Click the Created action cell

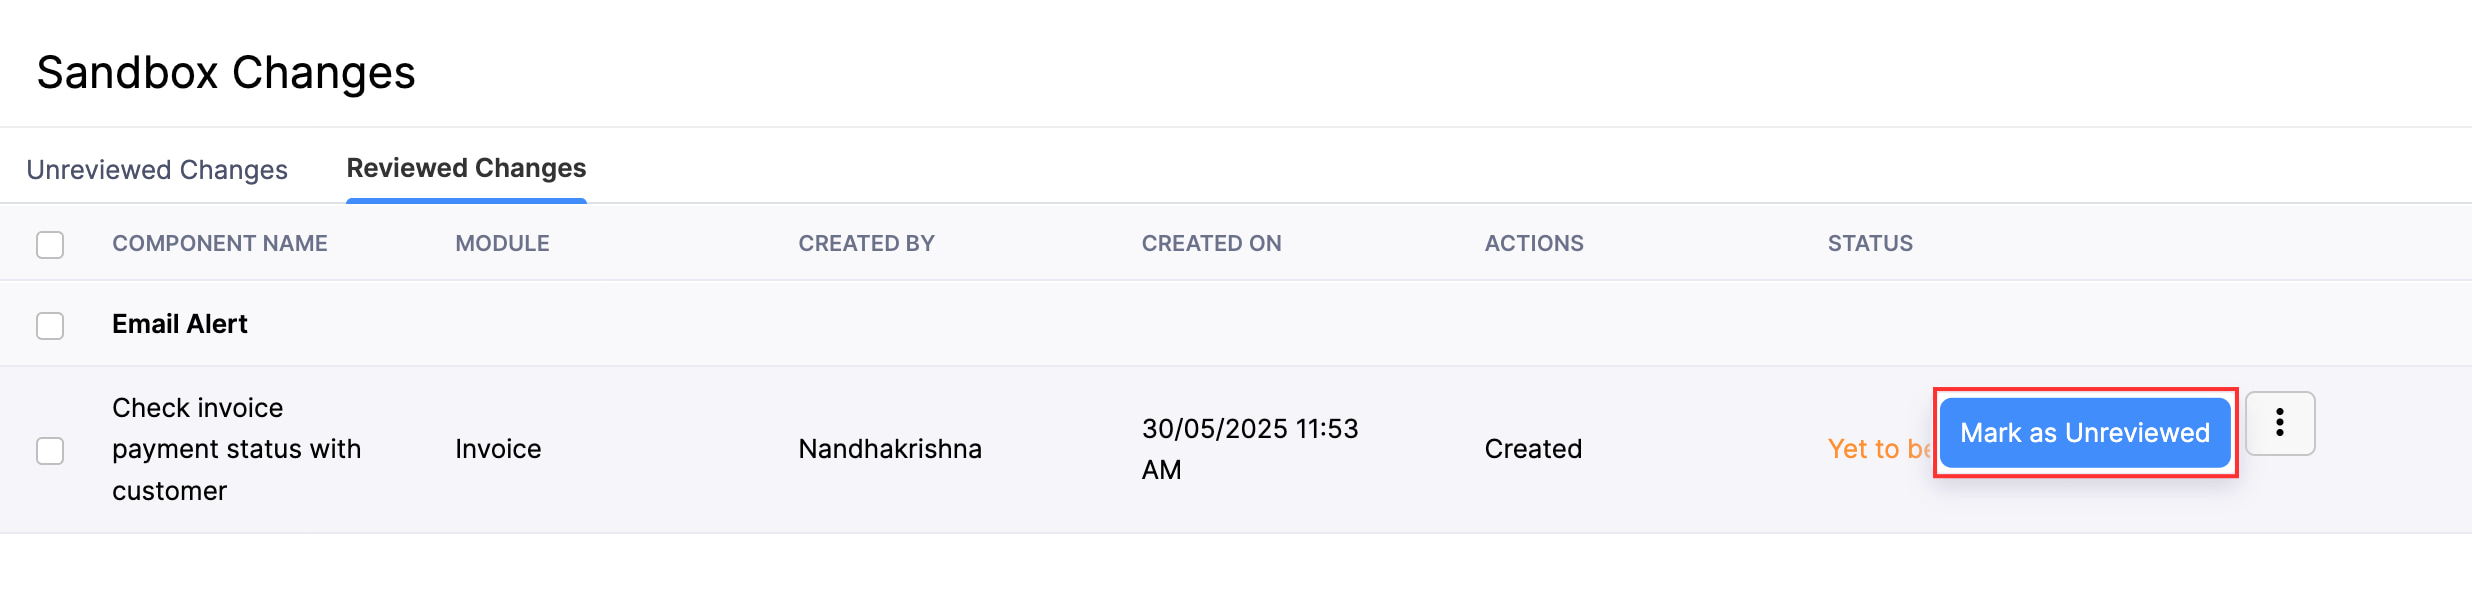1533,449
